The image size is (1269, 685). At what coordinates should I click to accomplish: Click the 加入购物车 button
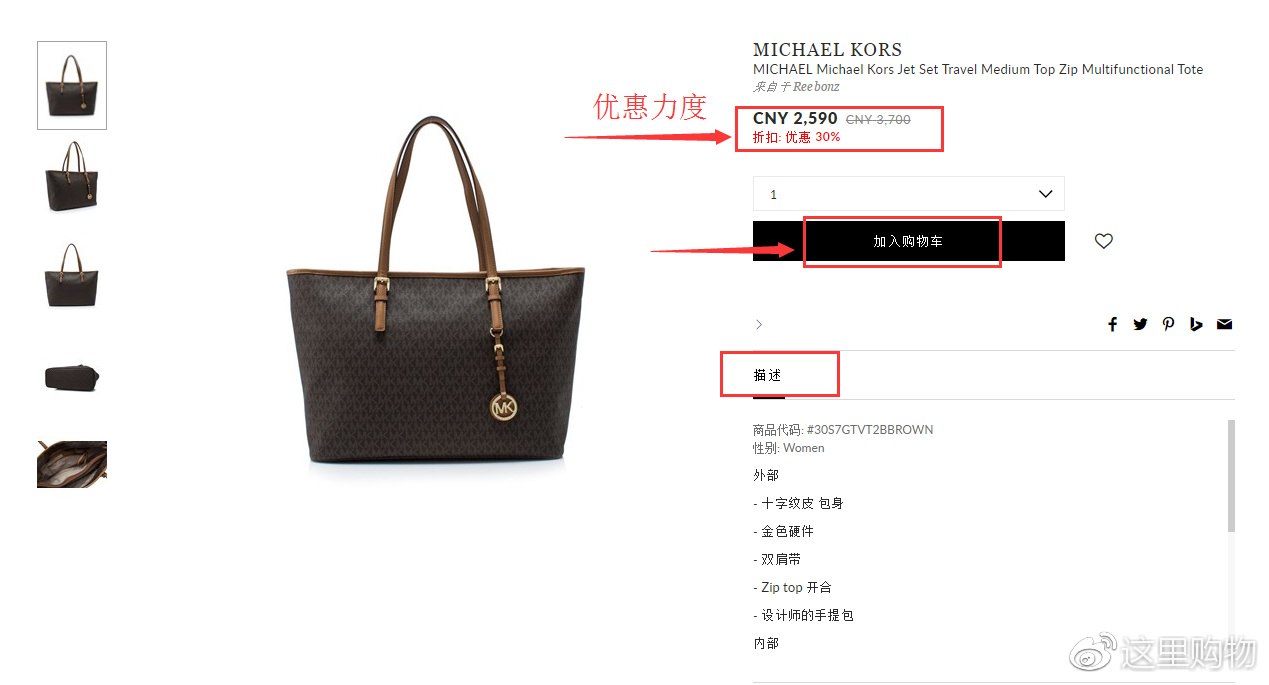click(x=908, y=241)
